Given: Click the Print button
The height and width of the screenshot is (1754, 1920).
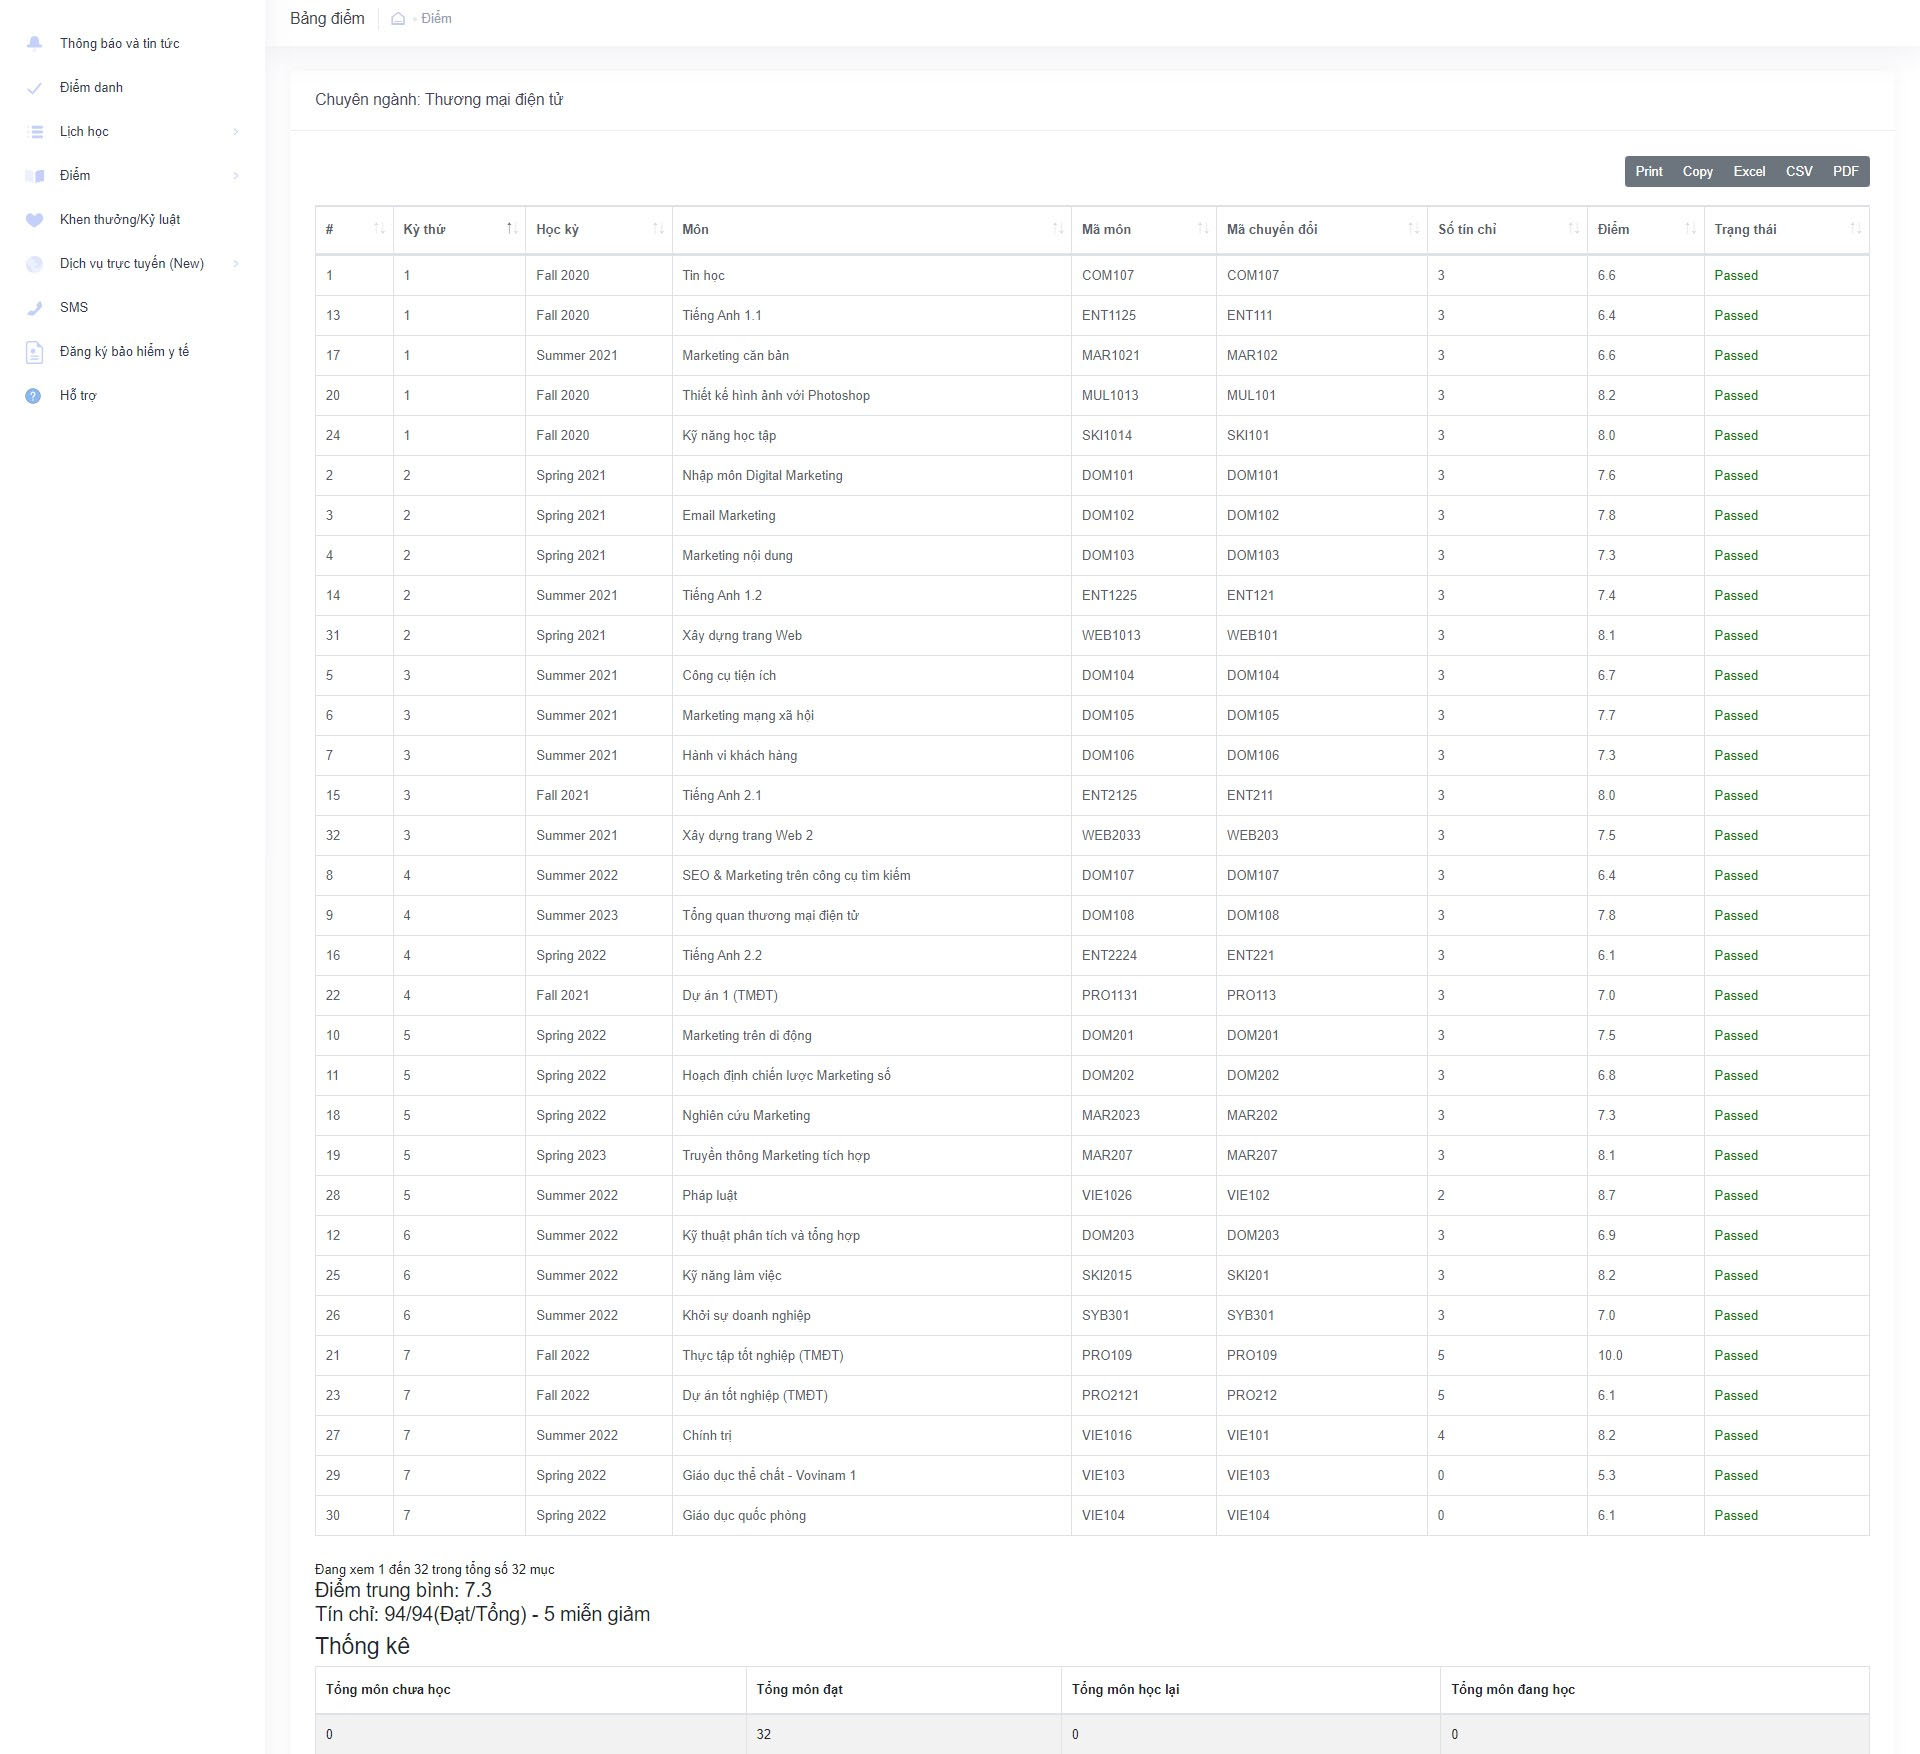Looking at the screenshot, I should 1648,172.
